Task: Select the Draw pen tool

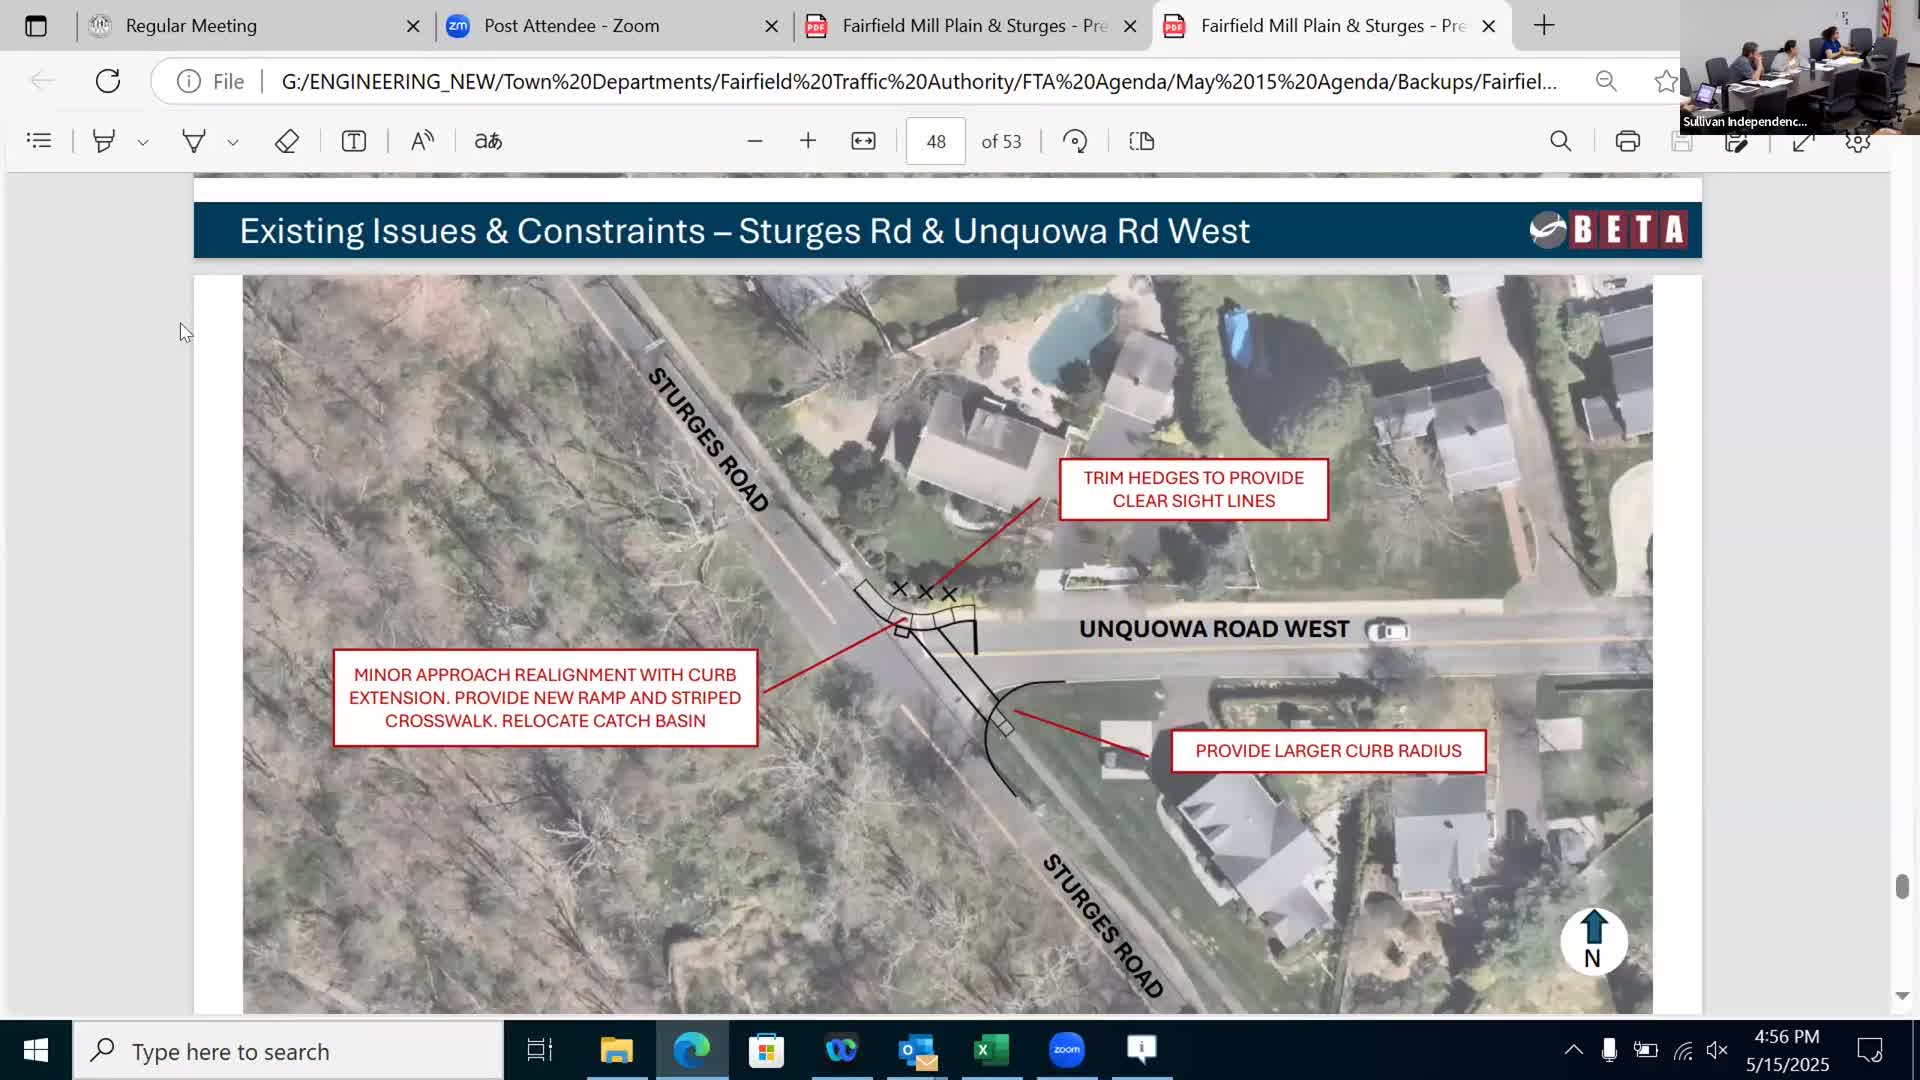Action: [195, 140]
